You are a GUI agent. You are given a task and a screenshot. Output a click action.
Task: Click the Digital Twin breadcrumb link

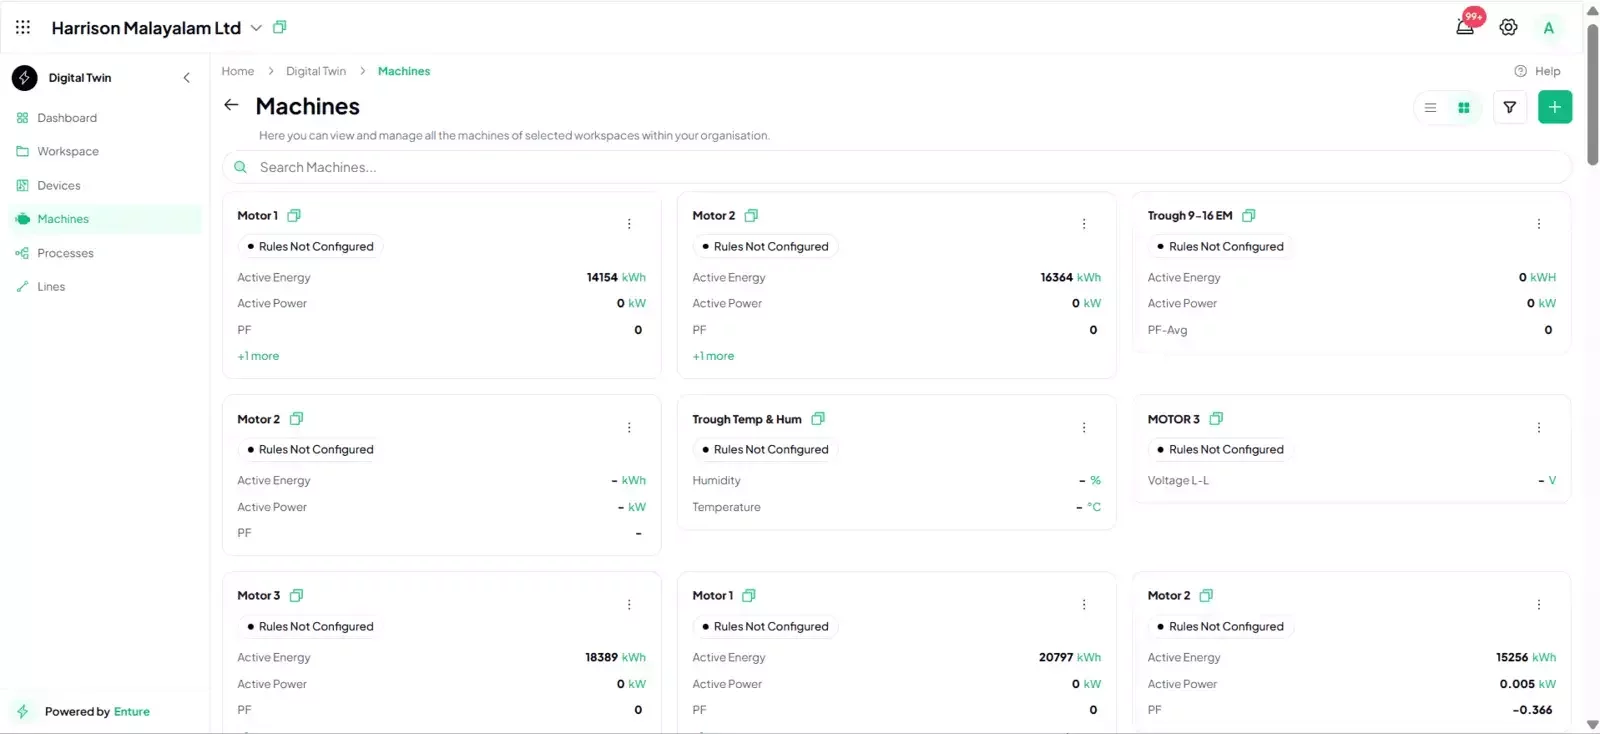316,71
